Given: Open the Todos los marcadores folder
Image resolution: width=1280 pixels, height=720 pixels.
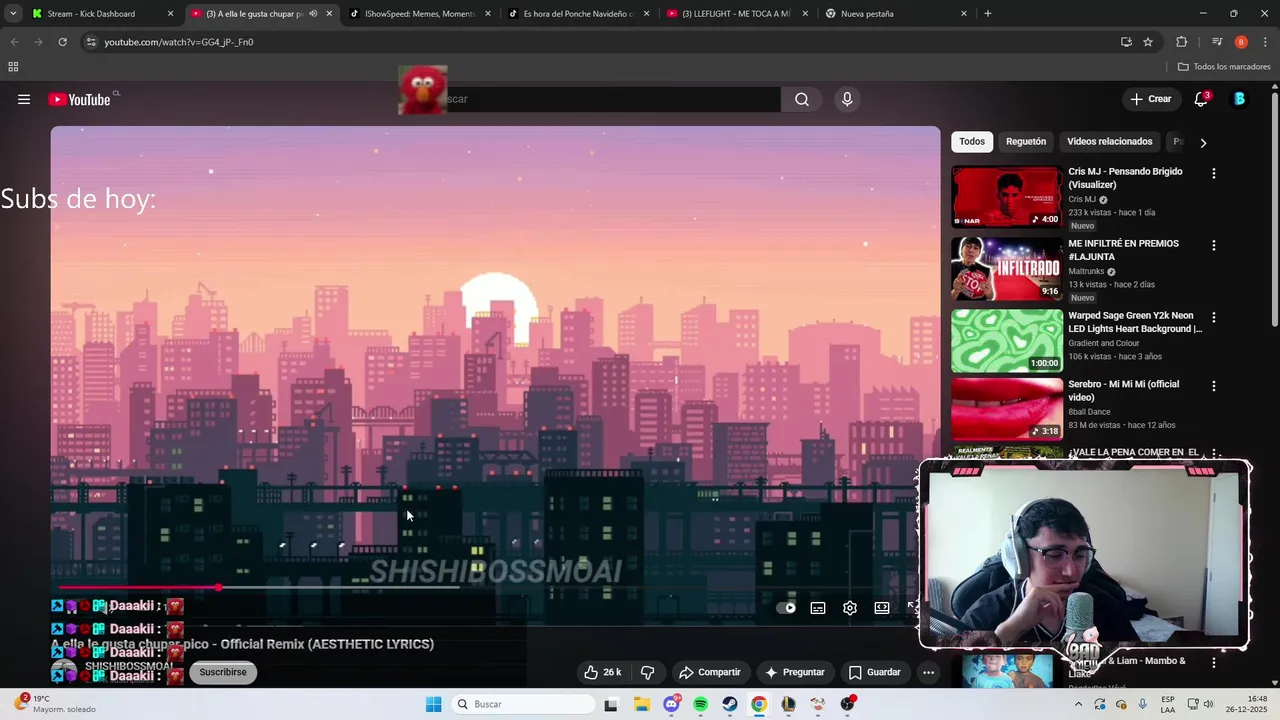Looking at the screenshot, I should point(1224,67).
